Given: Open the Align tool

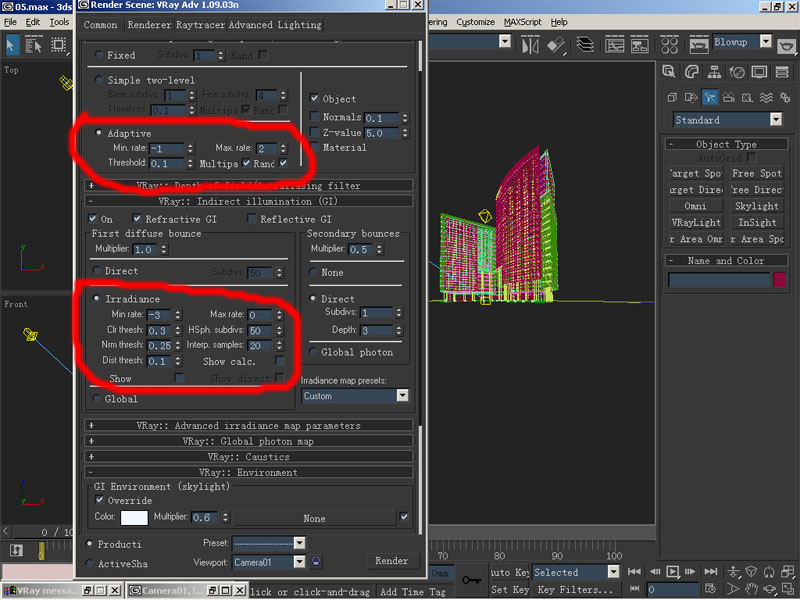Looking at the screenshot, I should [557, 45].
